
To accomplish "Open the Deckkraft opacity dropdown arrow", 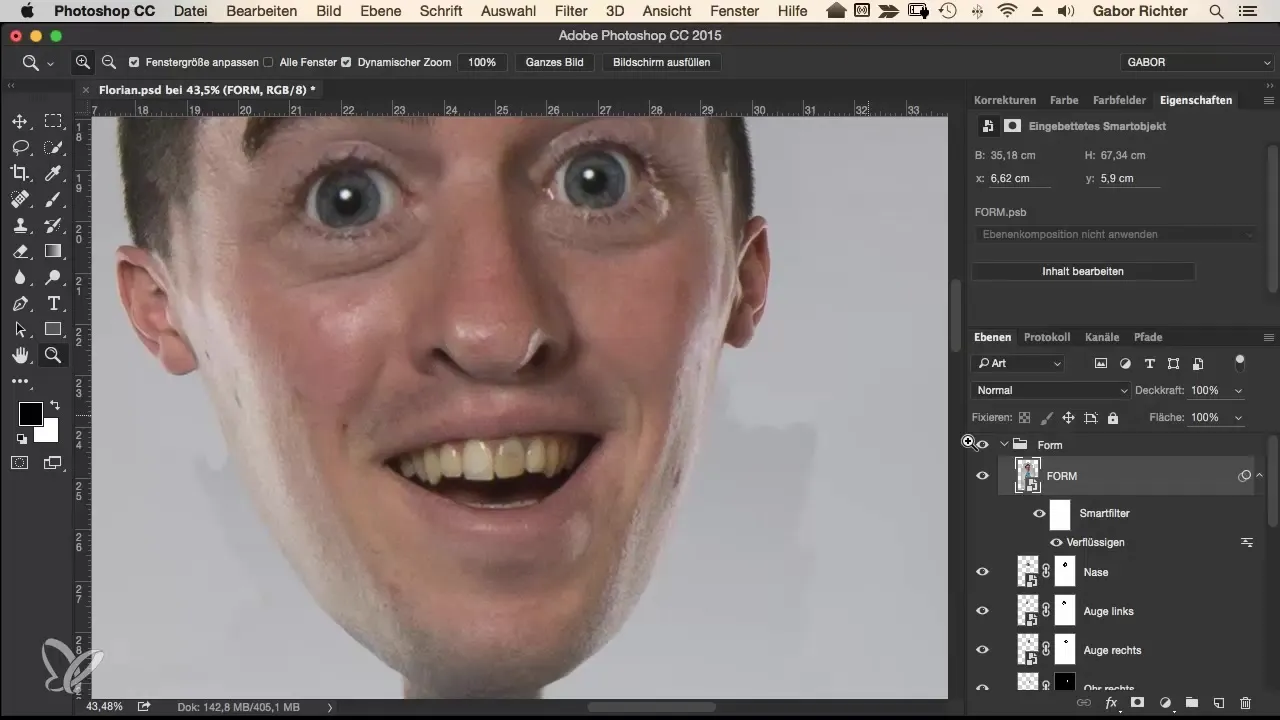I will pyautogui.click(x=1239, y=391).
